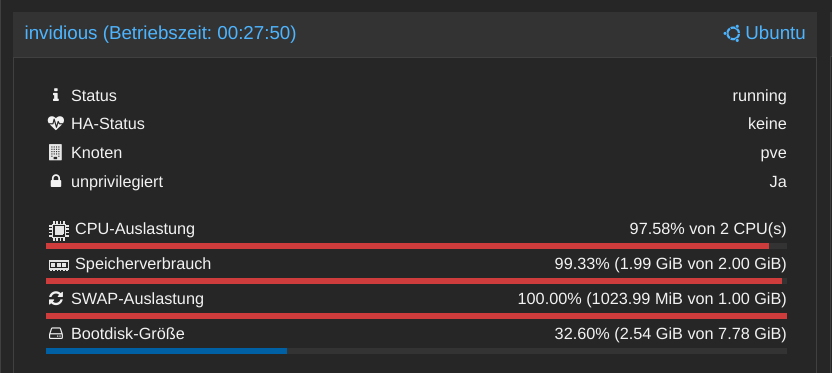Click the Ubuntu logo icon
Viewport: 832px width, 373px height.
click(732, 33)
